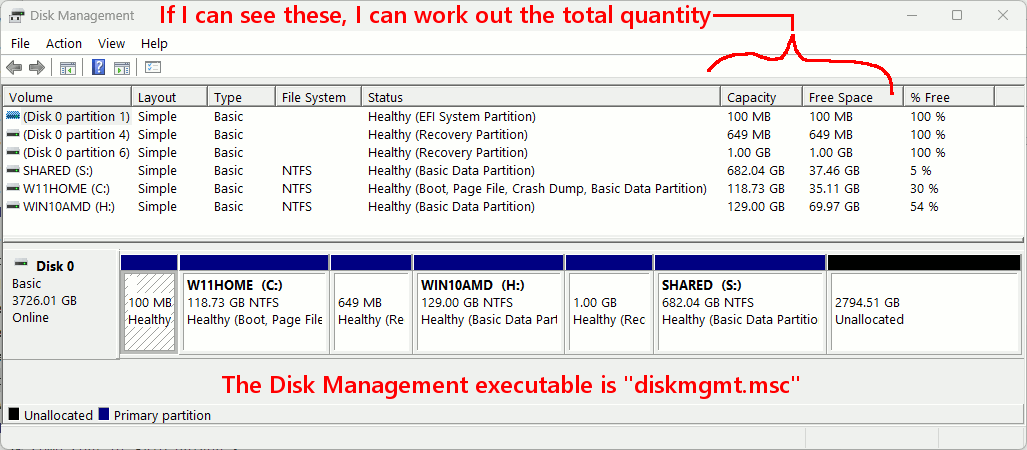Select the hatched 100 MB EFI partition block
1027x450 pixels.
coord(149,312)
